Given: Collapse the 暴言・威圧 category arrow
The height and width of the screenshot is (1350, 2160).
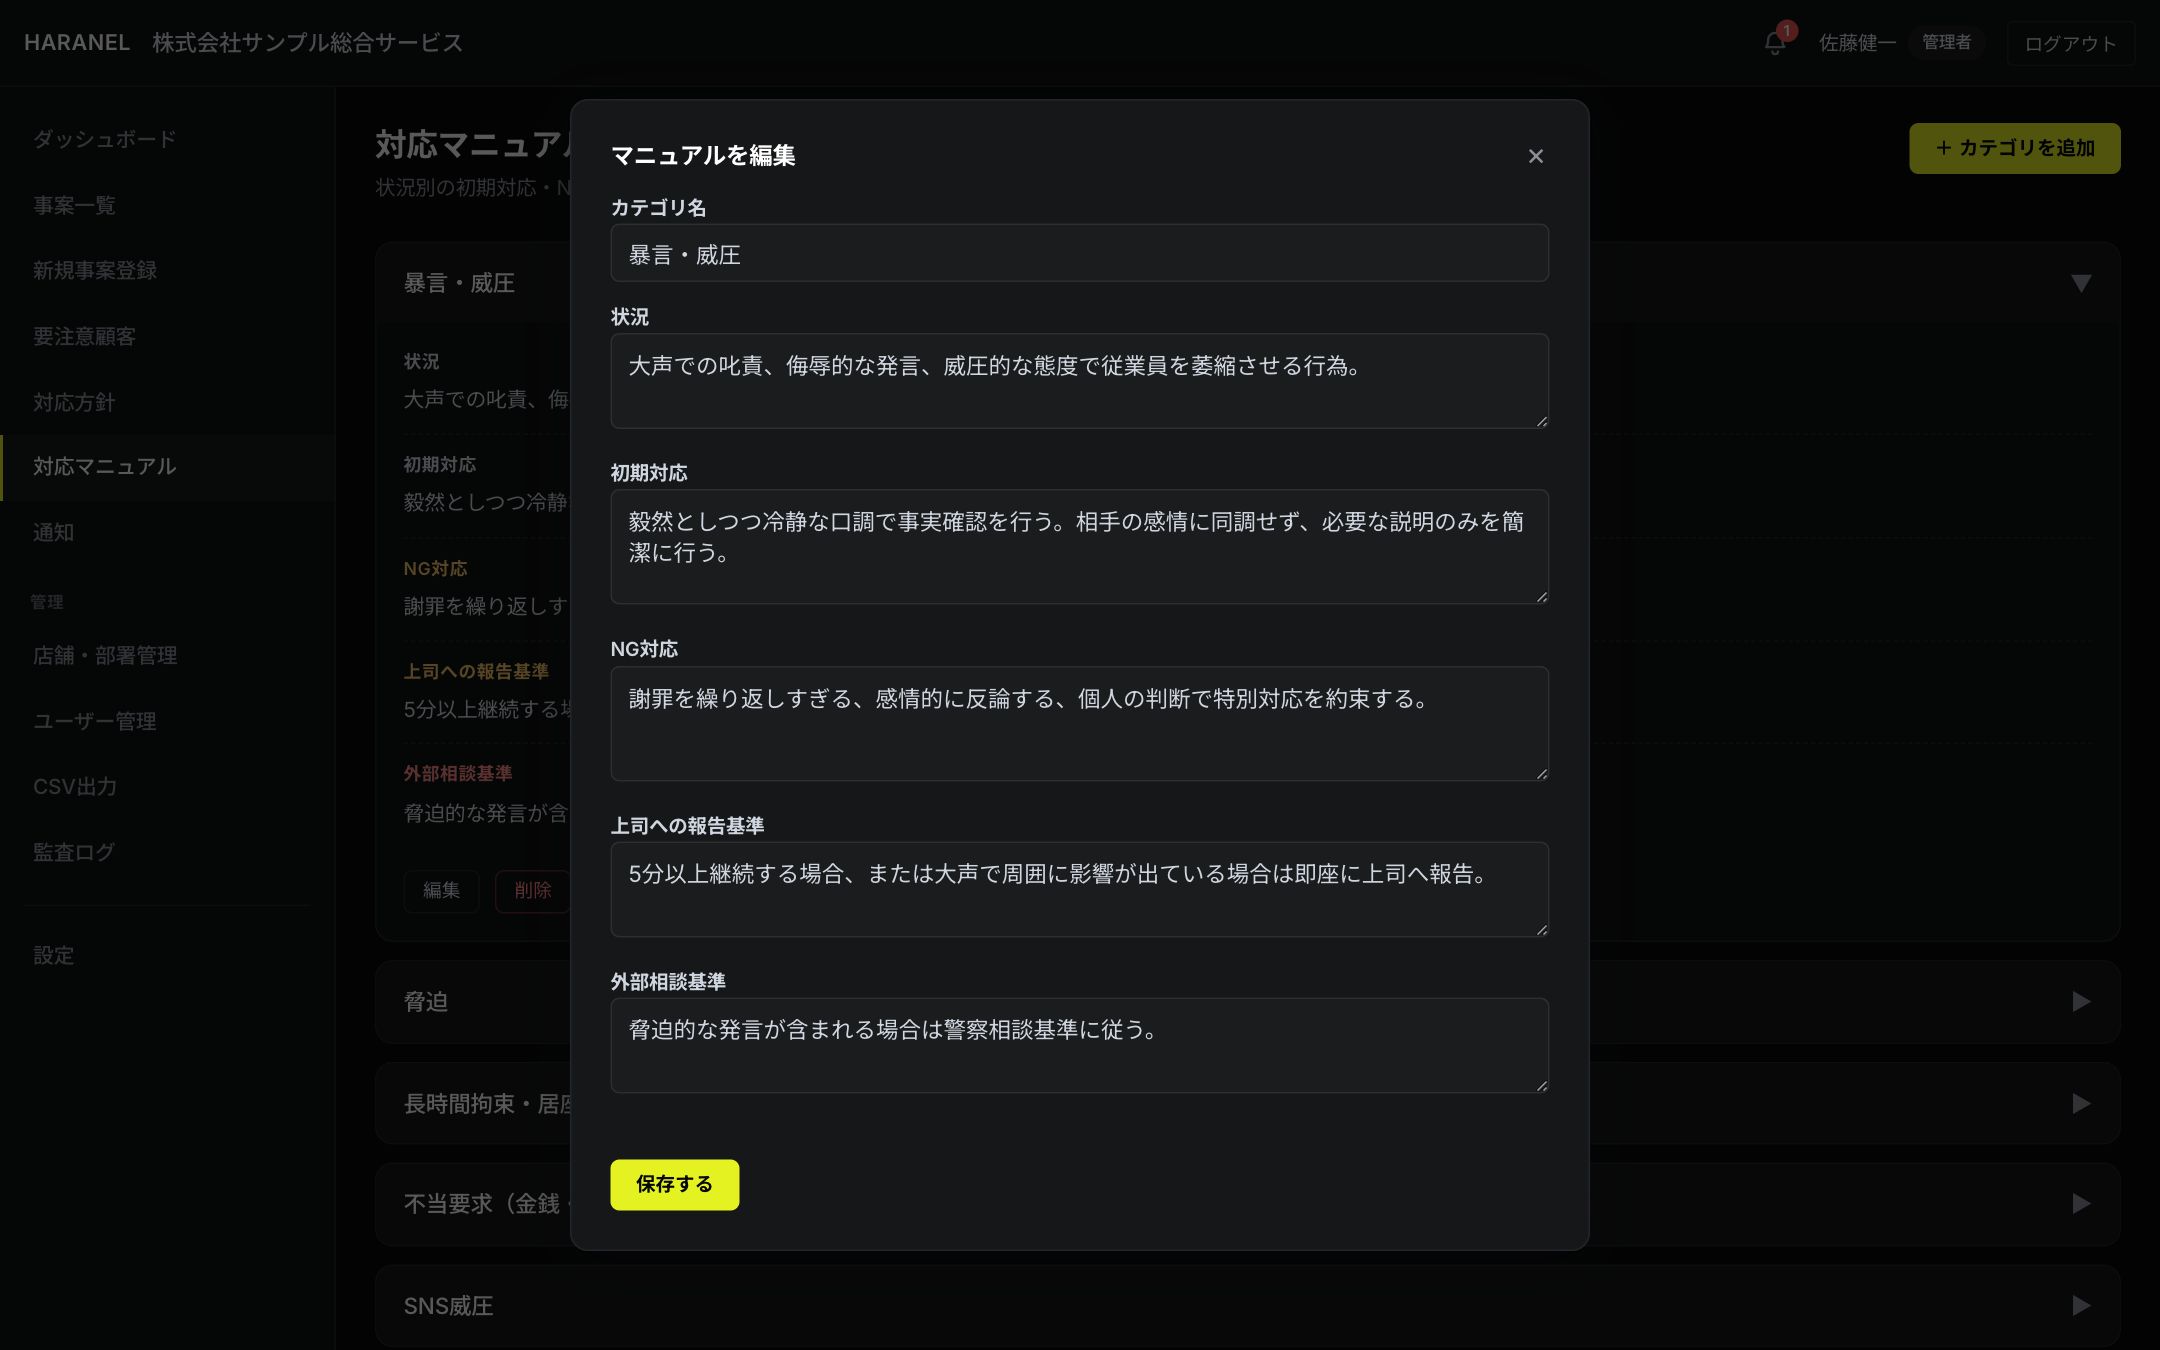Looking at the screenshot, I should coord(2081,283).
